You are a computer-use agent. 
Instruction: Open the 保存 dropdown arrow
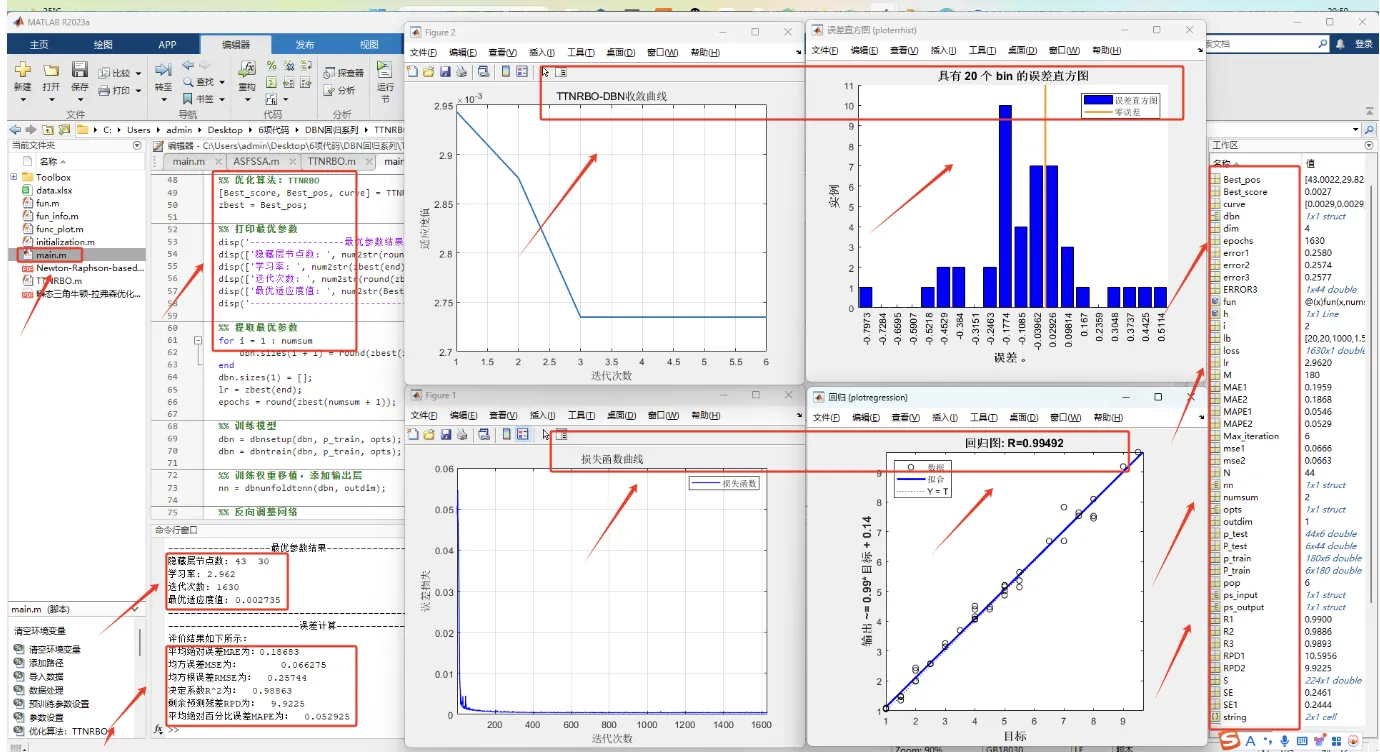(80, 98)
